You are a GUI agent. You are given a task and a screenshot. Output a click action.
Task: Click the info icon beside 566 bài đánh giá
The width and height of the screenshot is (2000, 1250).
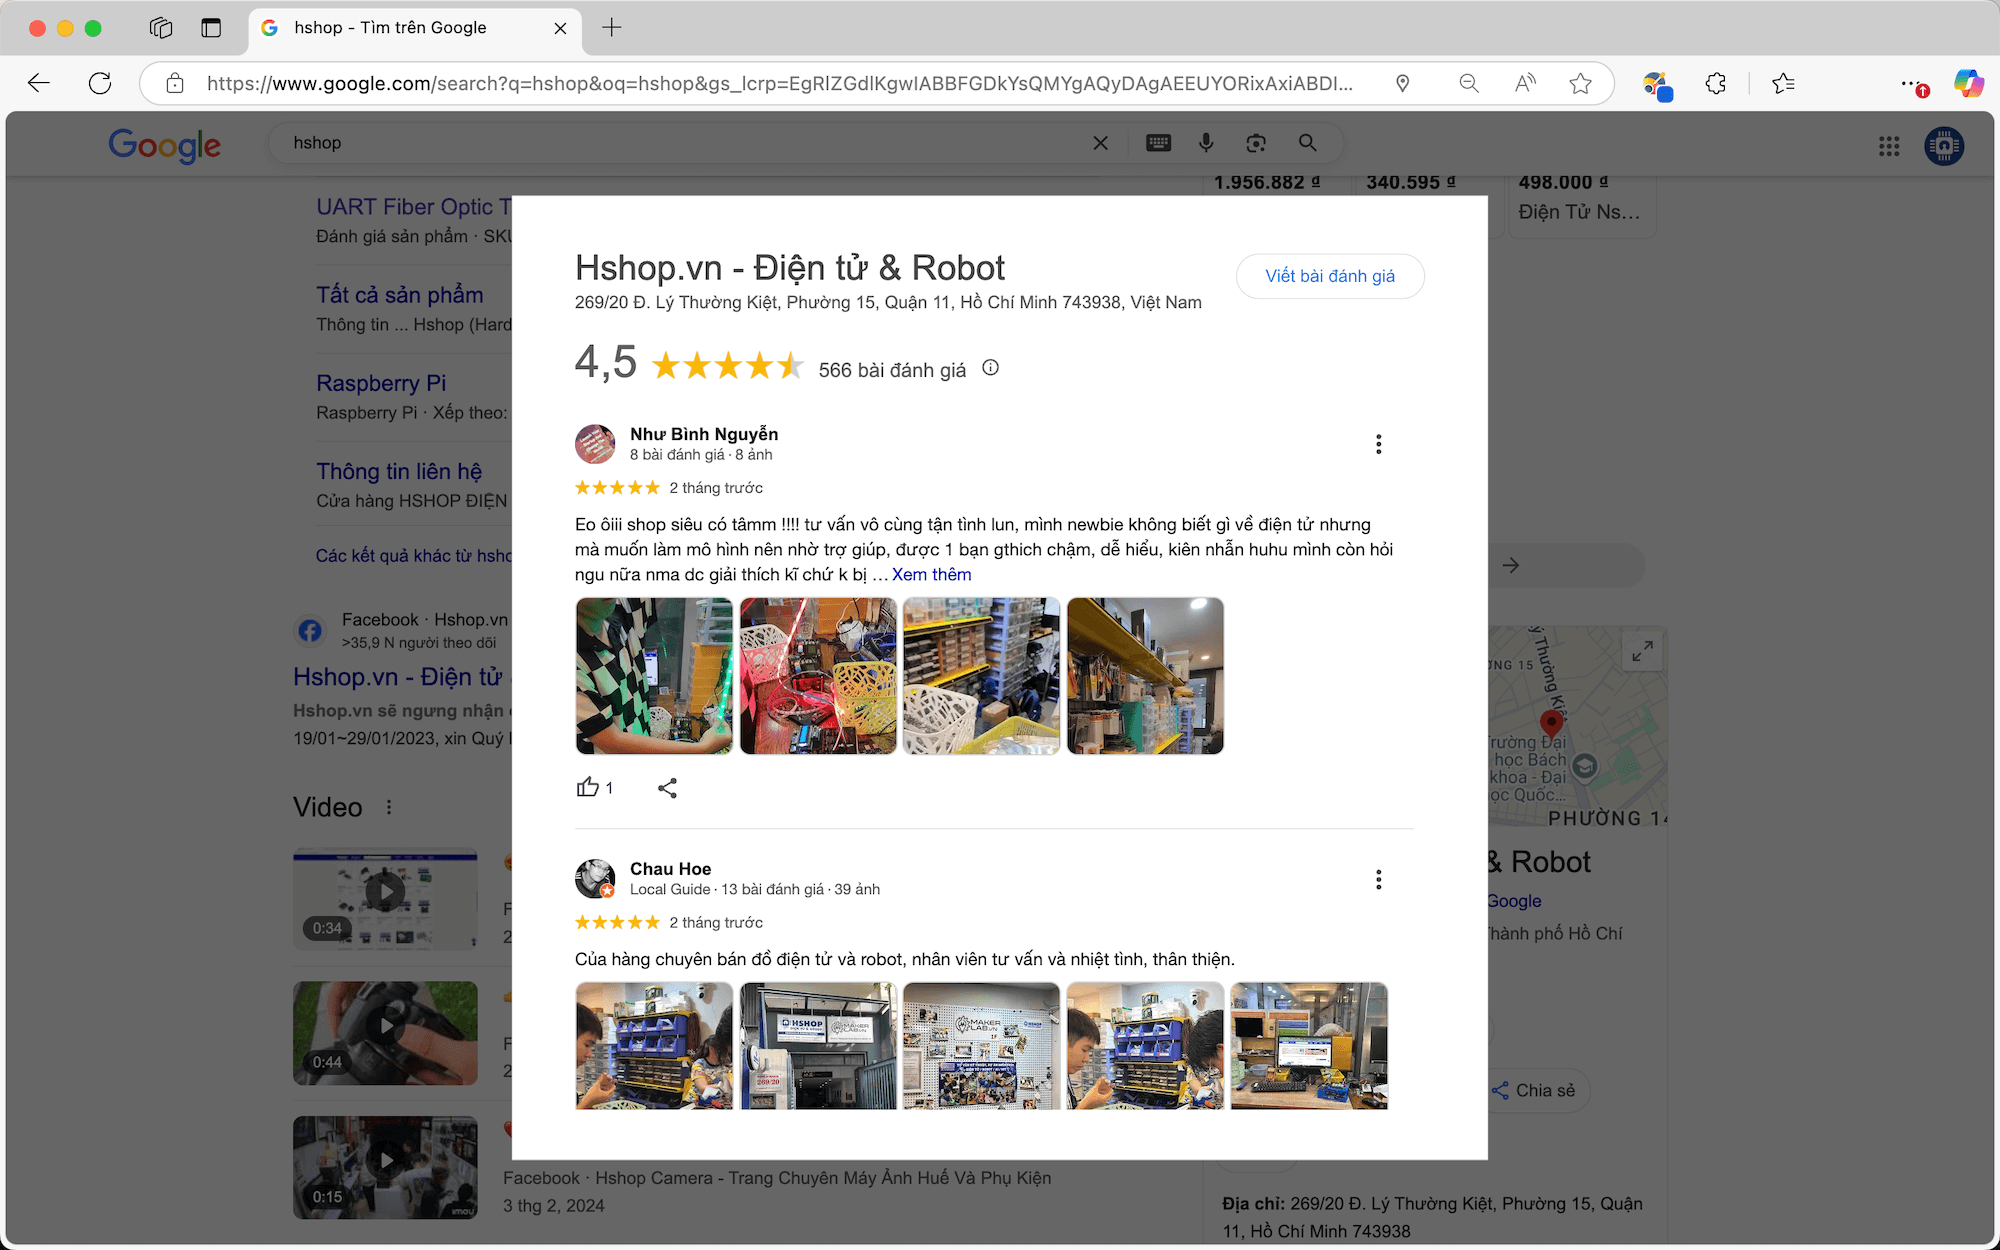[x=990, y=368]
